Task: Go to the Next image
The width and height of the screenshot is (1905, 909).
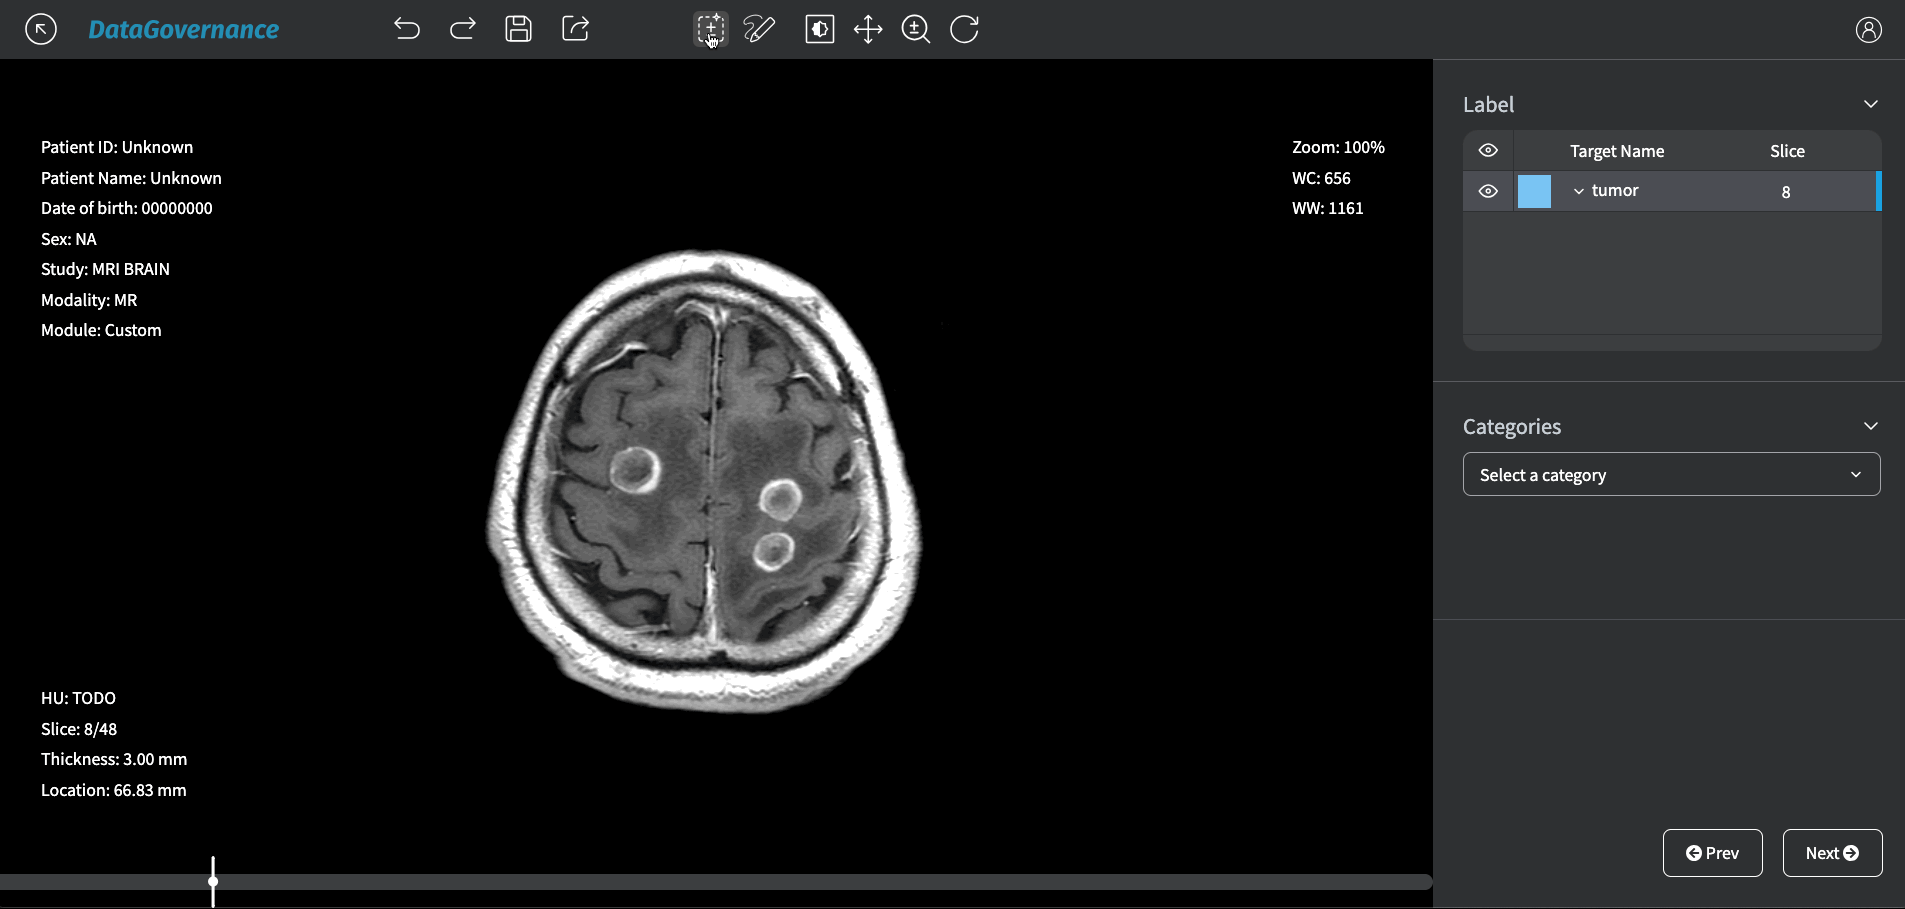Action: [x=1832, y=853]
